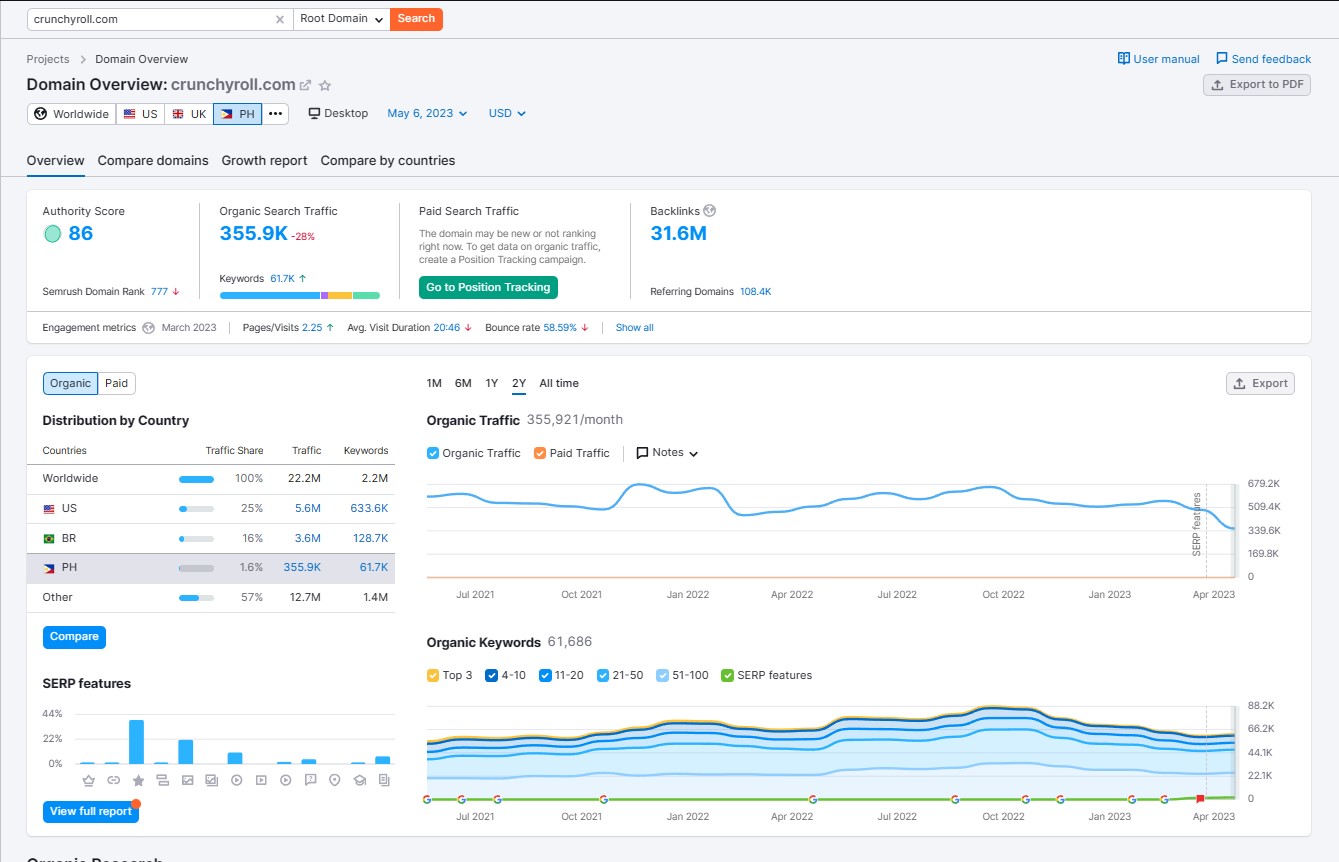The image size is (1339, 862).
Task: Click the chart Export button
Action: click(x=1260, y=384)
